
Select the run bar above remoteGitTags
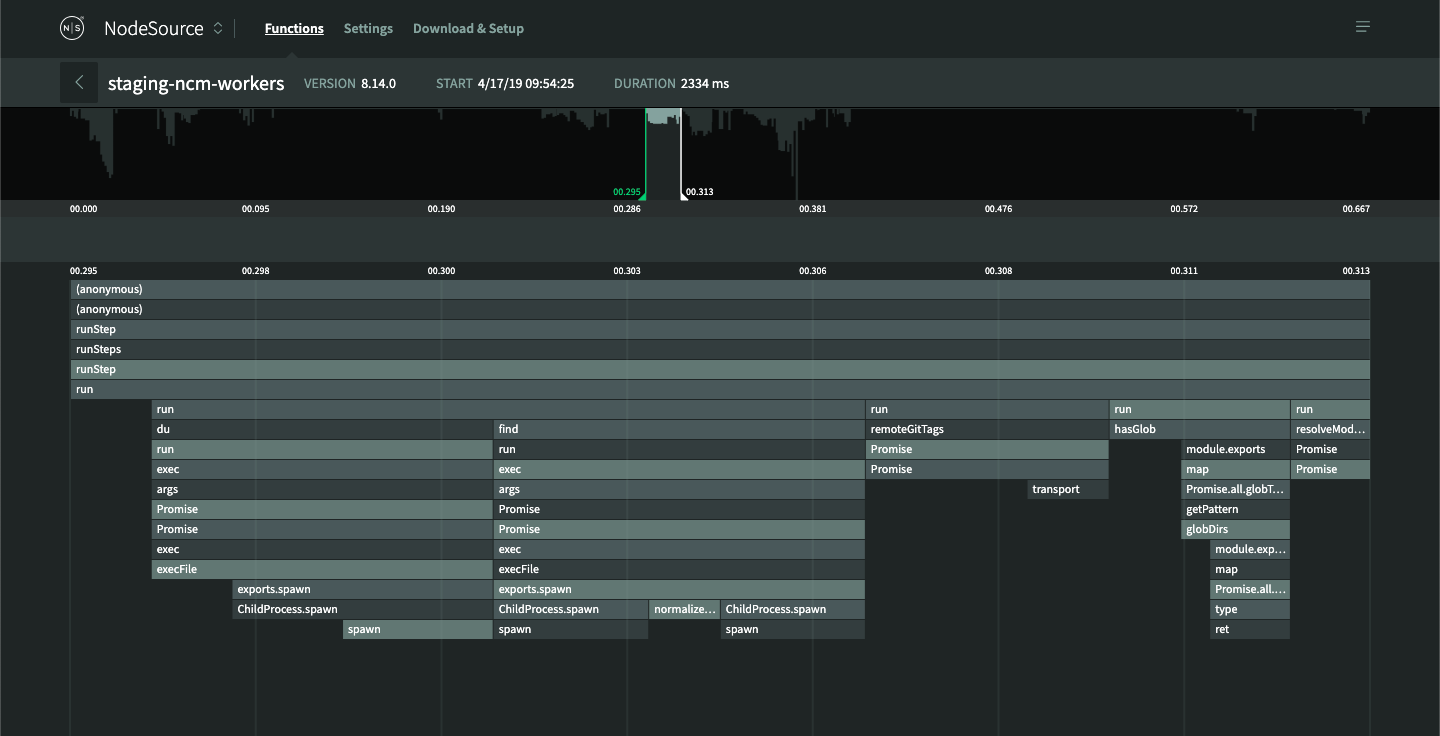point(987,410)
